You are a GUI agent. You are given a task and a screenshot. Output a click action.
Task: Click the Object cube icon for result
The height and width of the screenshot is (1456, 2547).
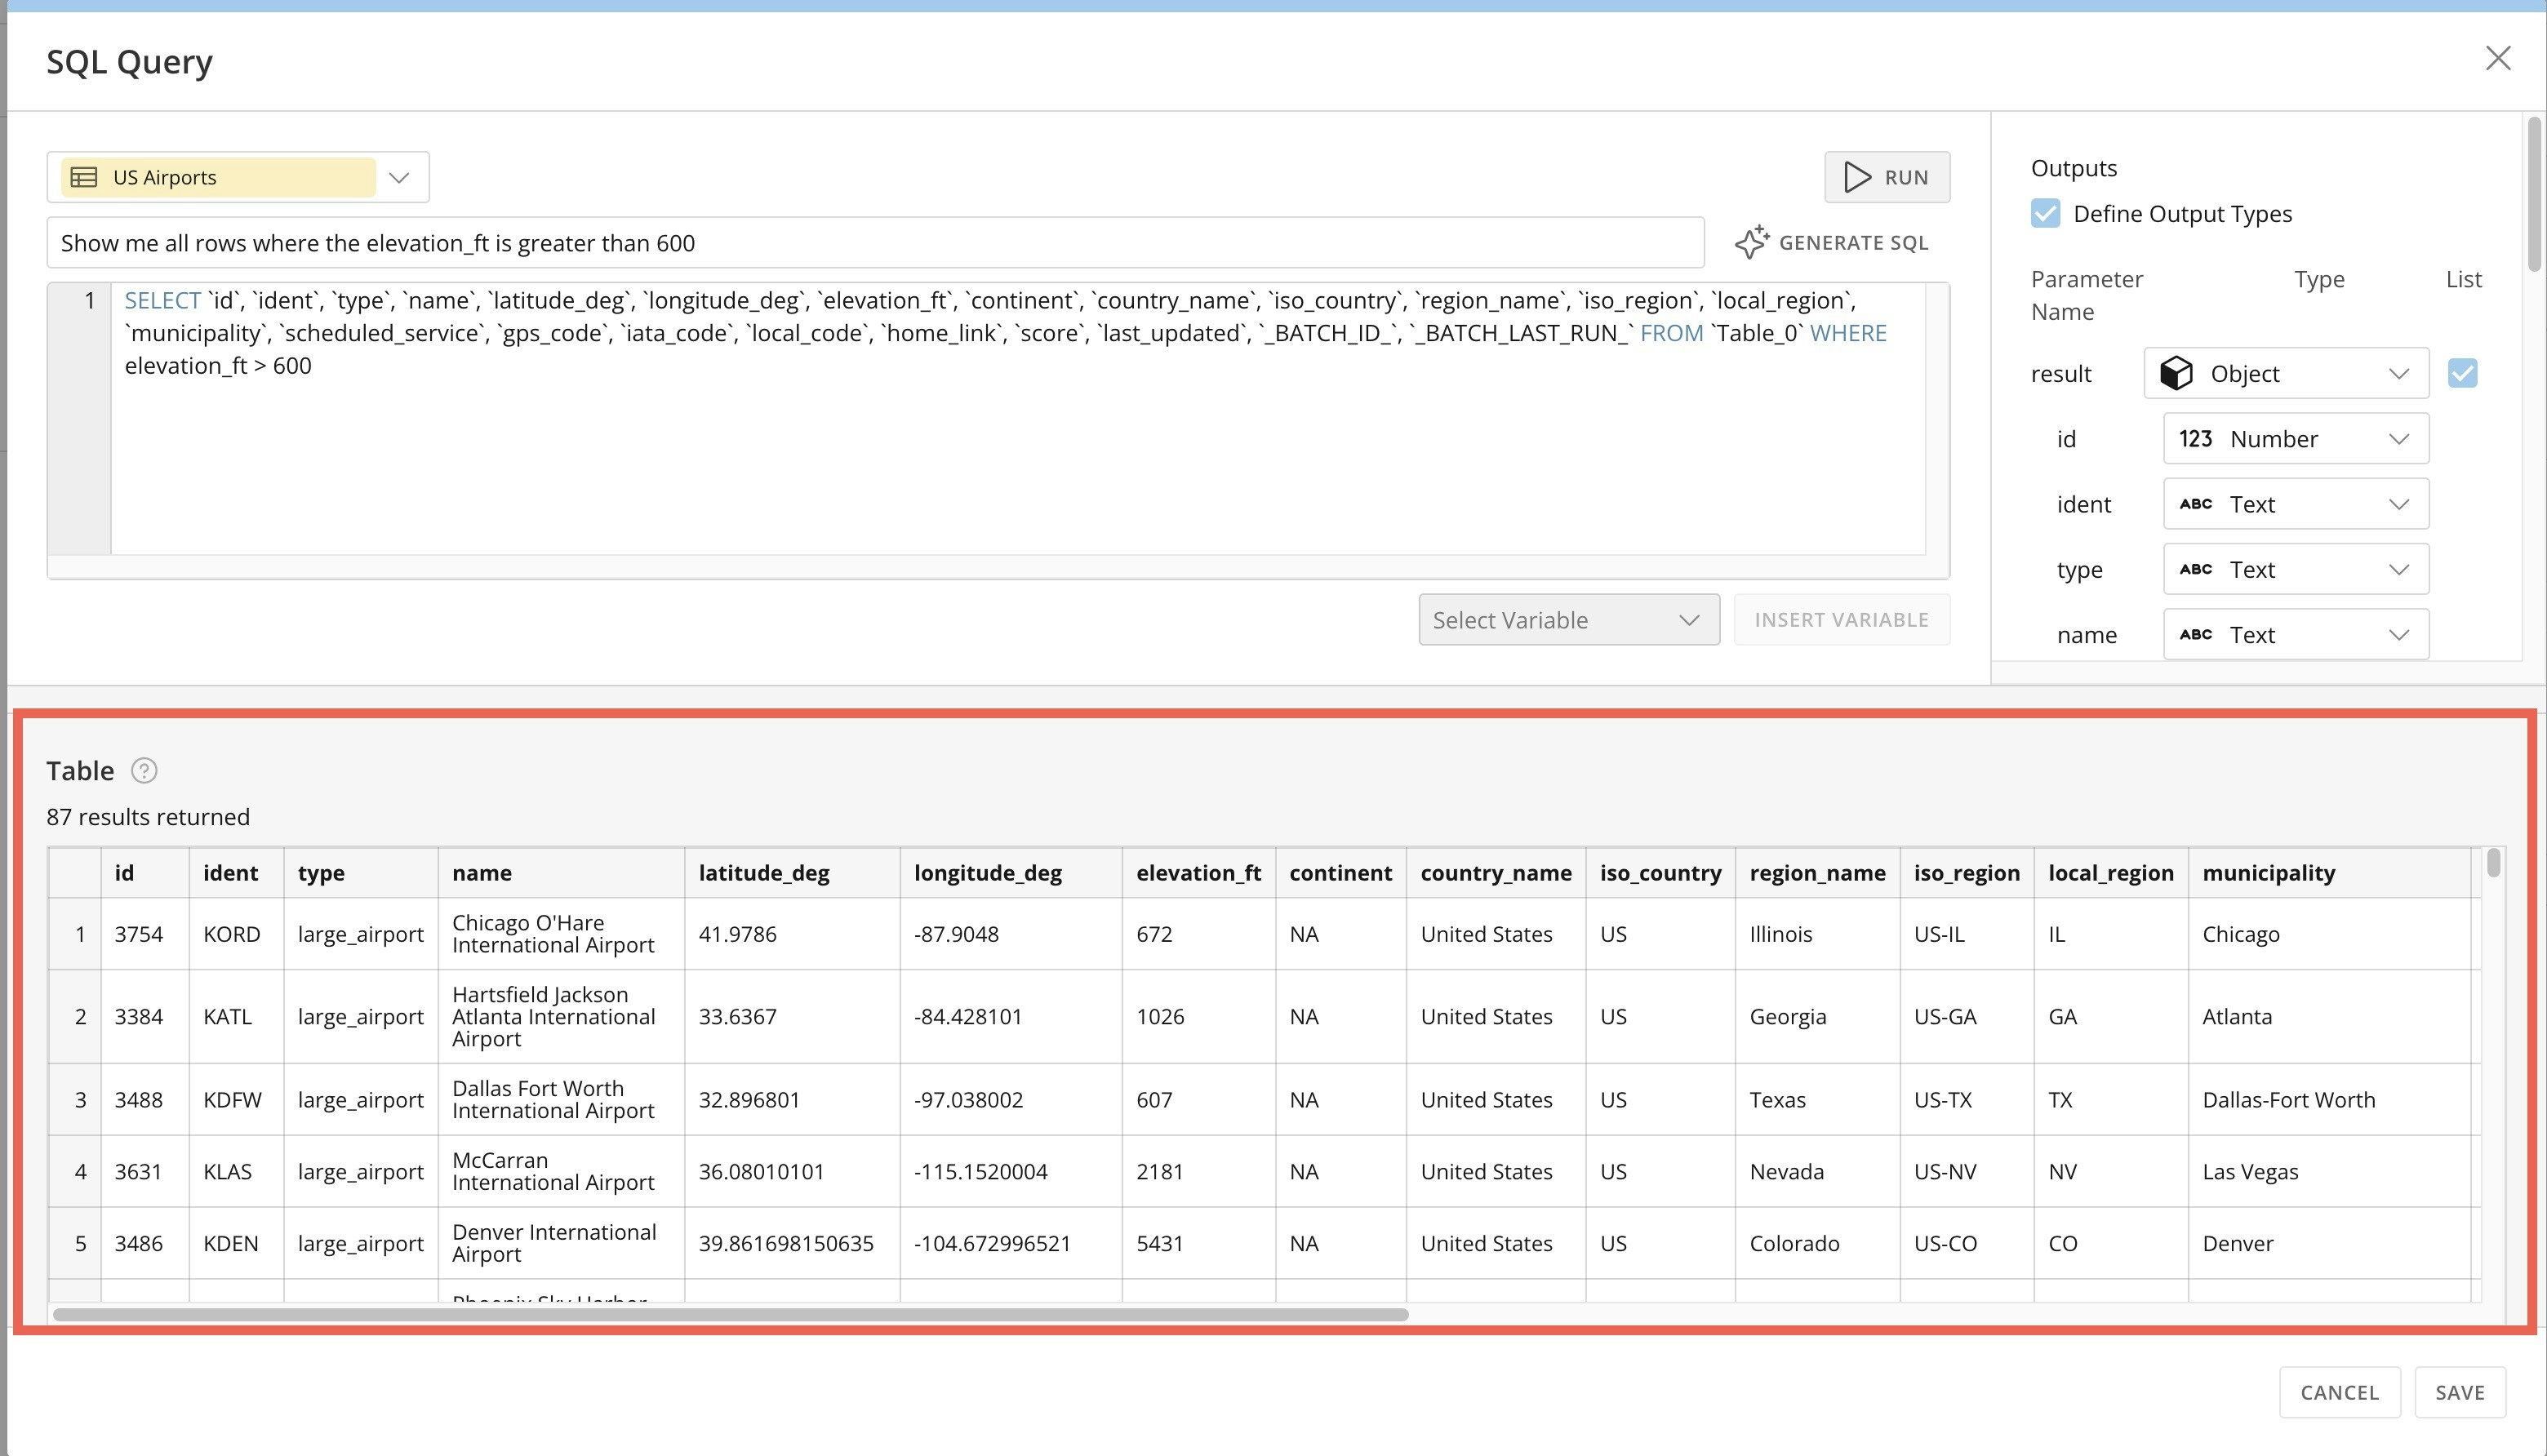coord(2176,374)
